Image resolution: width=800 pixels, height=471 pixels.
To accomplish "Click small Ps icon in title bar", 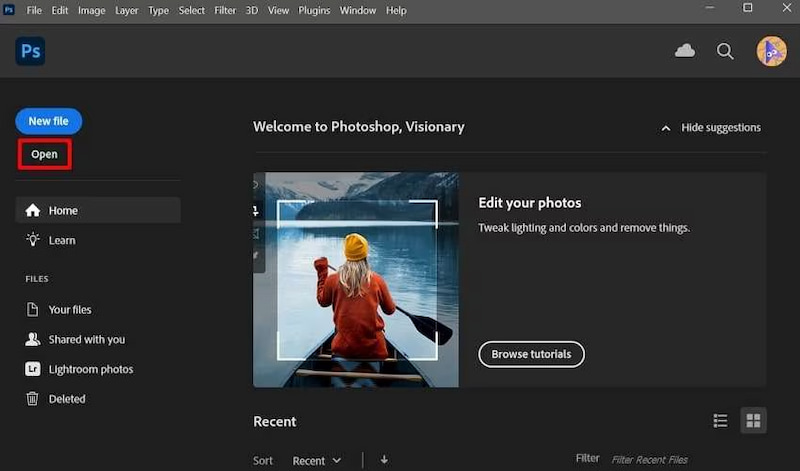I will click(x=9, y=10).
